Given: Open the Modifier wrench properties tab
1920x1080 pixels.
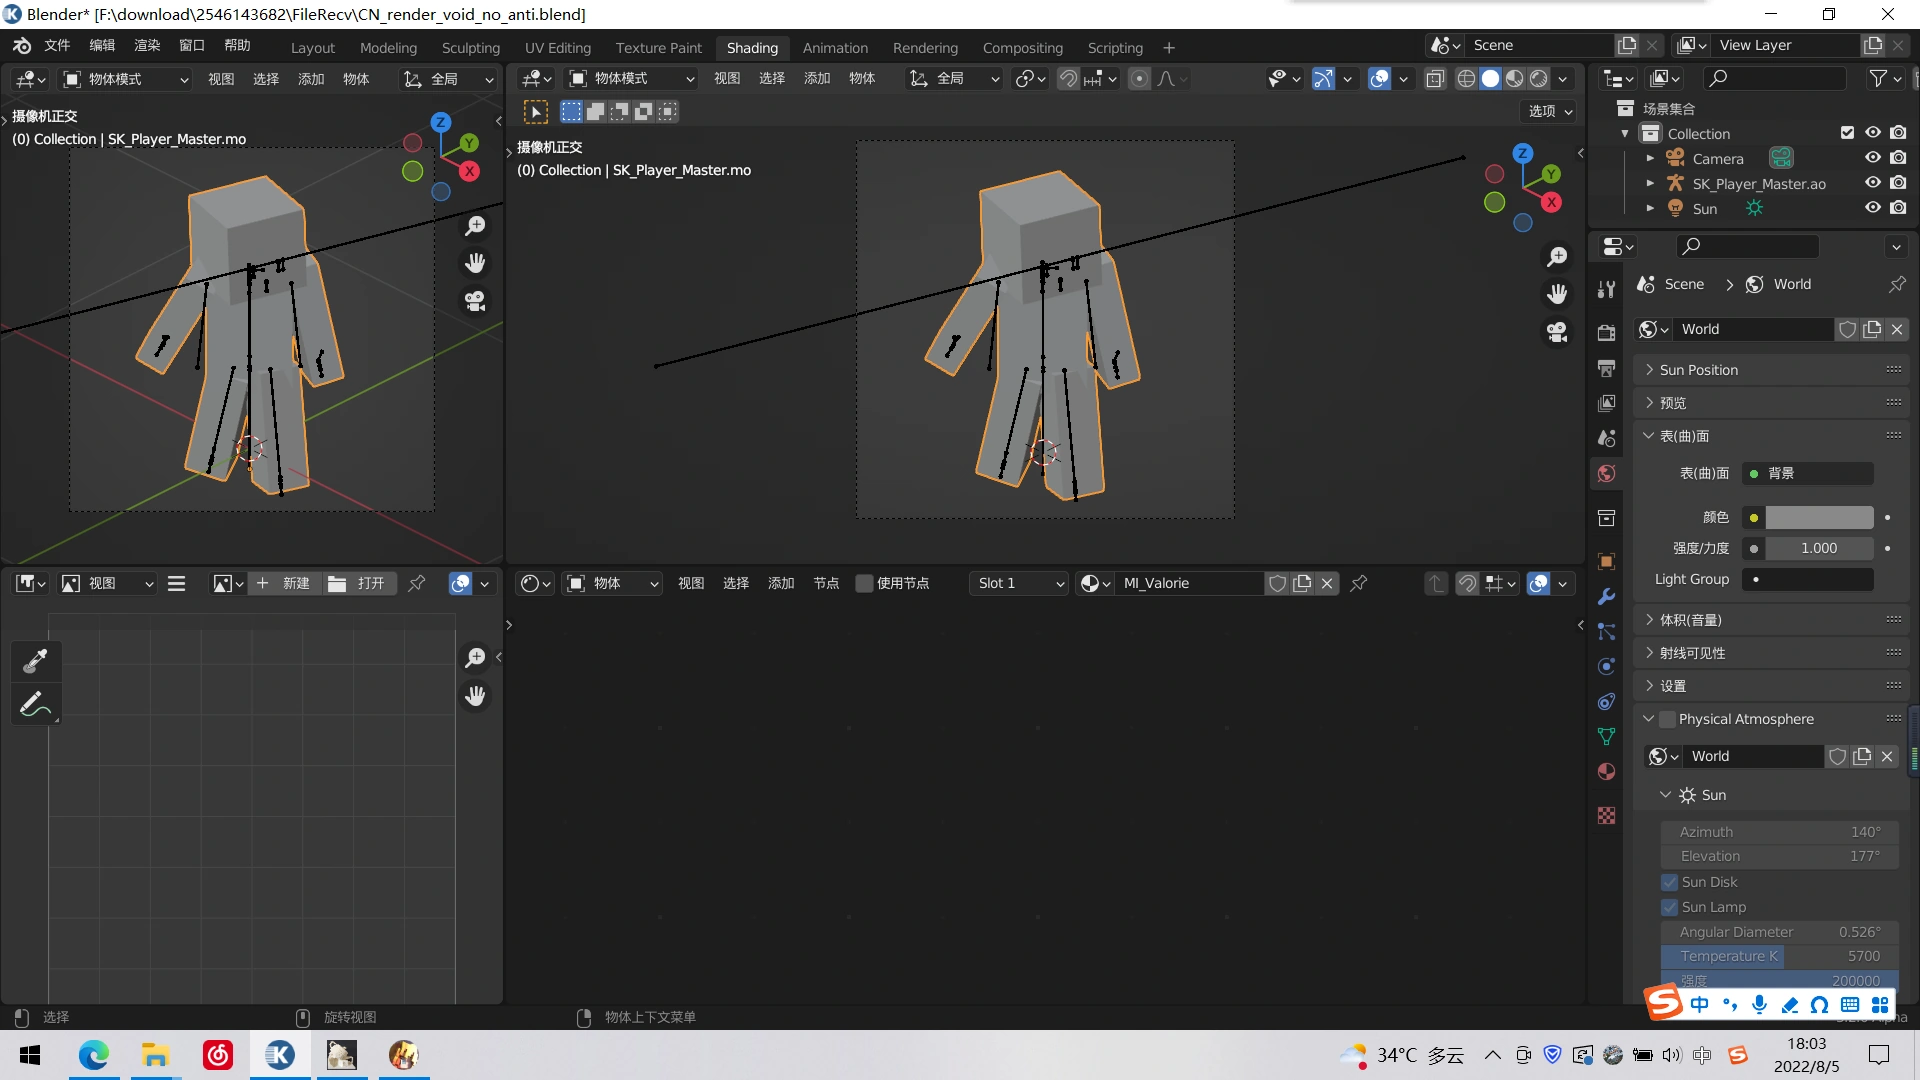Looking at the screenshot, I should [x=1607, y=597].
